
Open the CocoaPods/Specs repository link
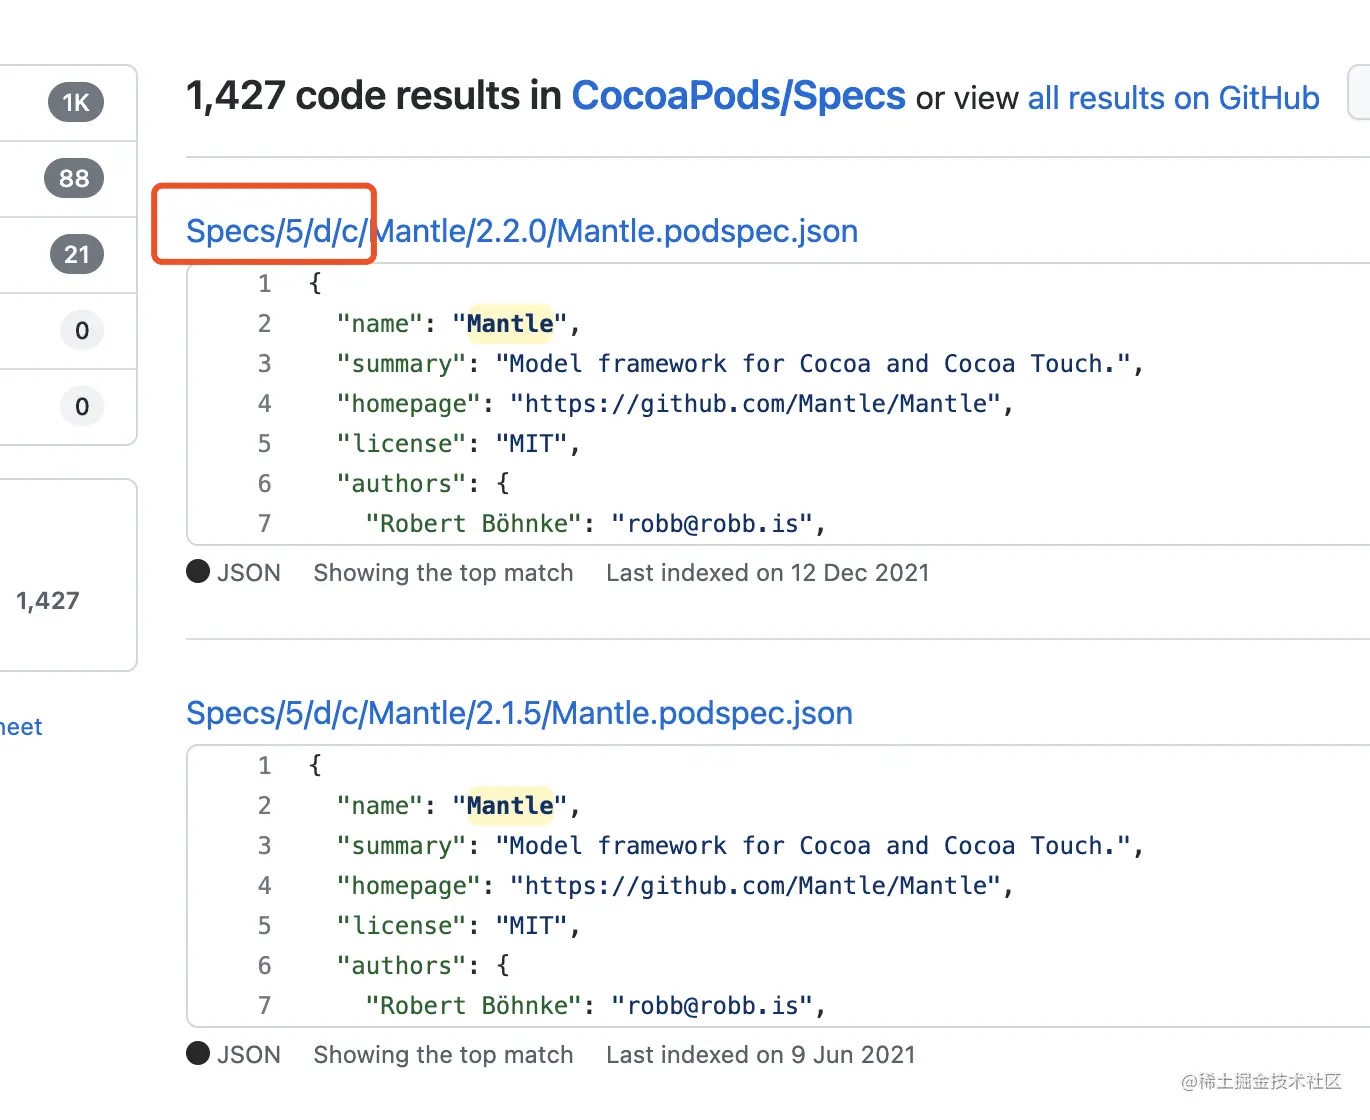click(x=738, y=97)
